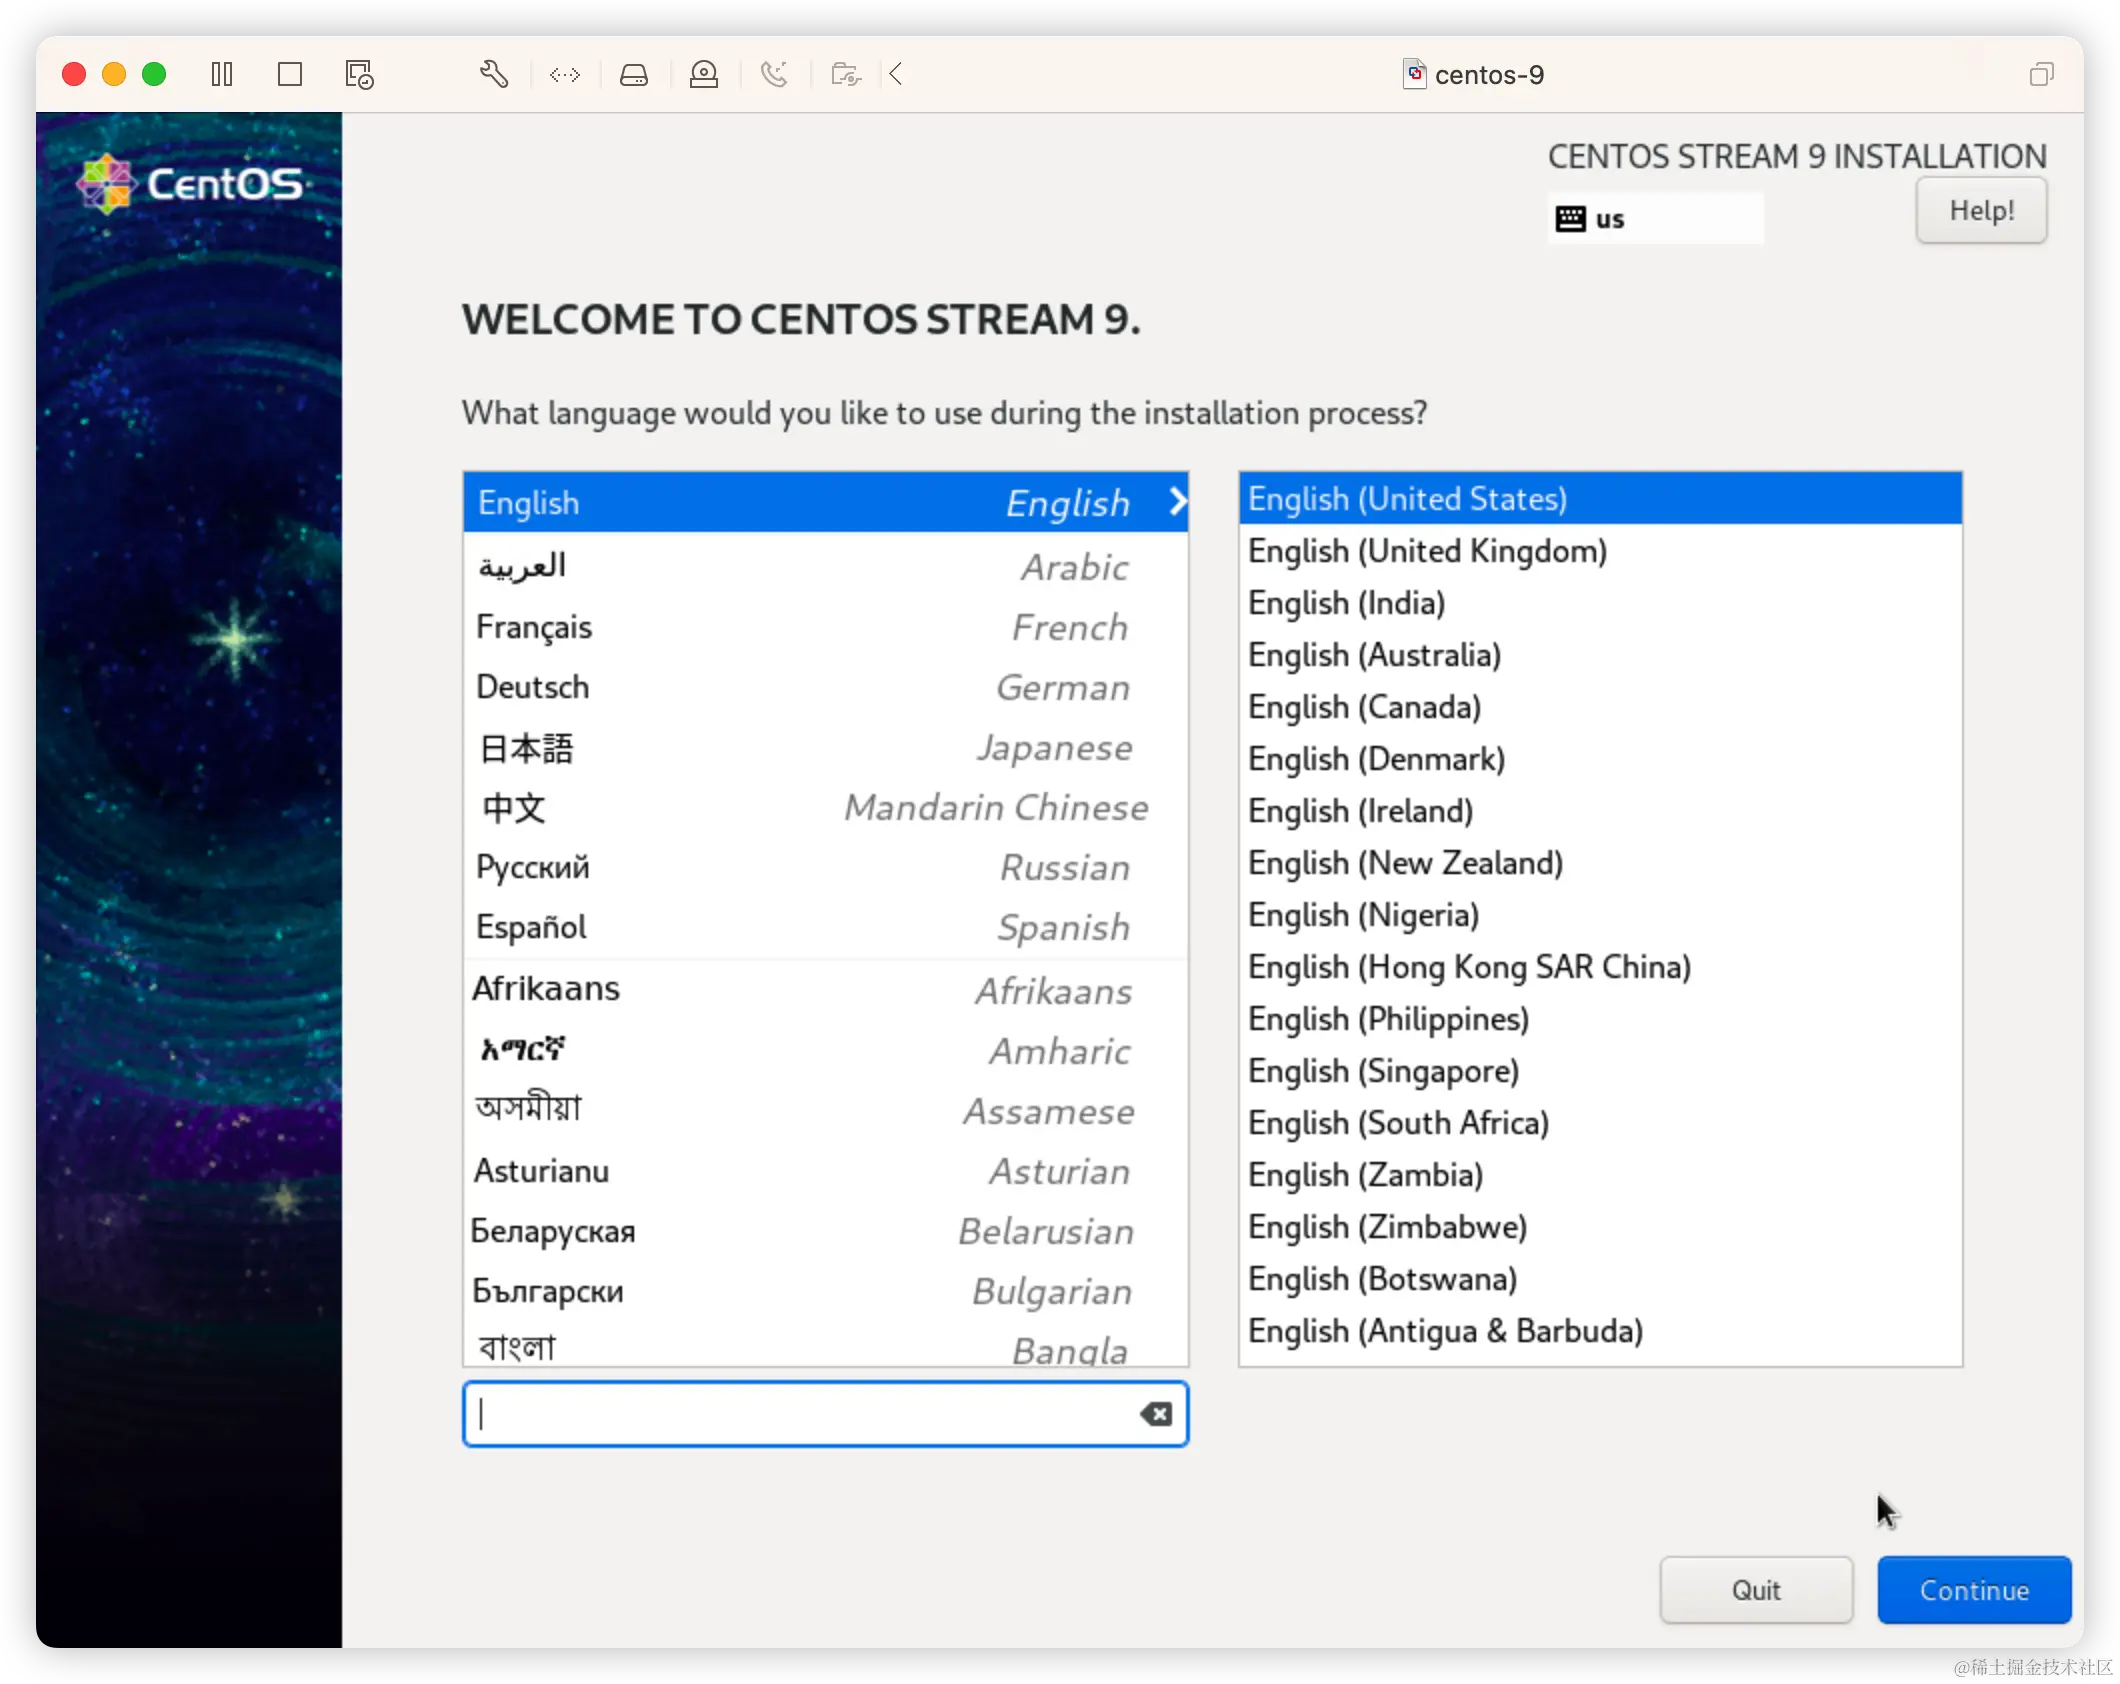Quit the installer

[1757, 1590]
